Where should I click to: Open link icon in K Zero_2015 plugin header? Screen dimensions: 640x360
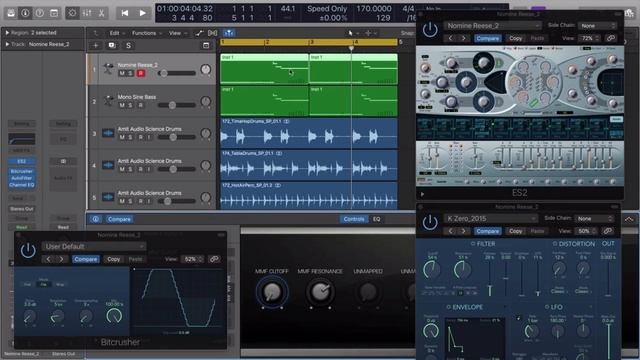(608, 231)
